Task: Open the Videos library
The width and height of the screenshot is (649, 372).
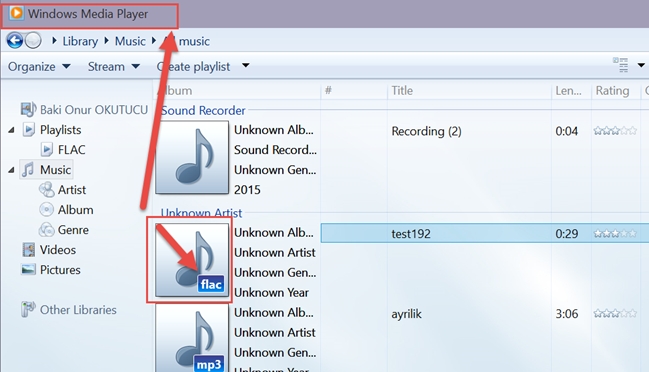Action: pos(58,250)
